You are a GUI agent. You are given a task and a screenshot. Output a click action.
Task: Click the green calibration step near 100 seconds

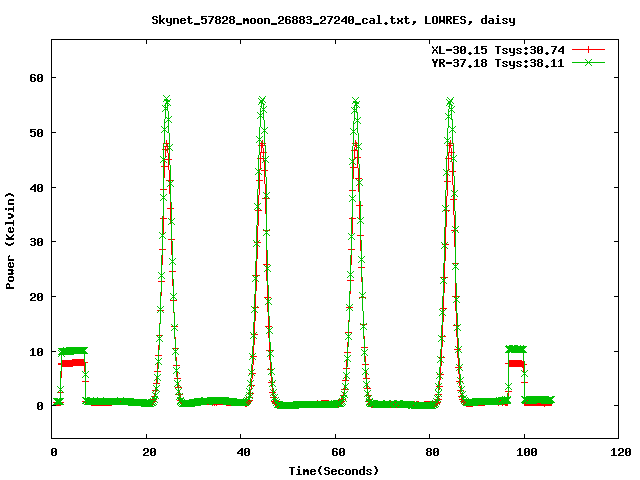516,349
